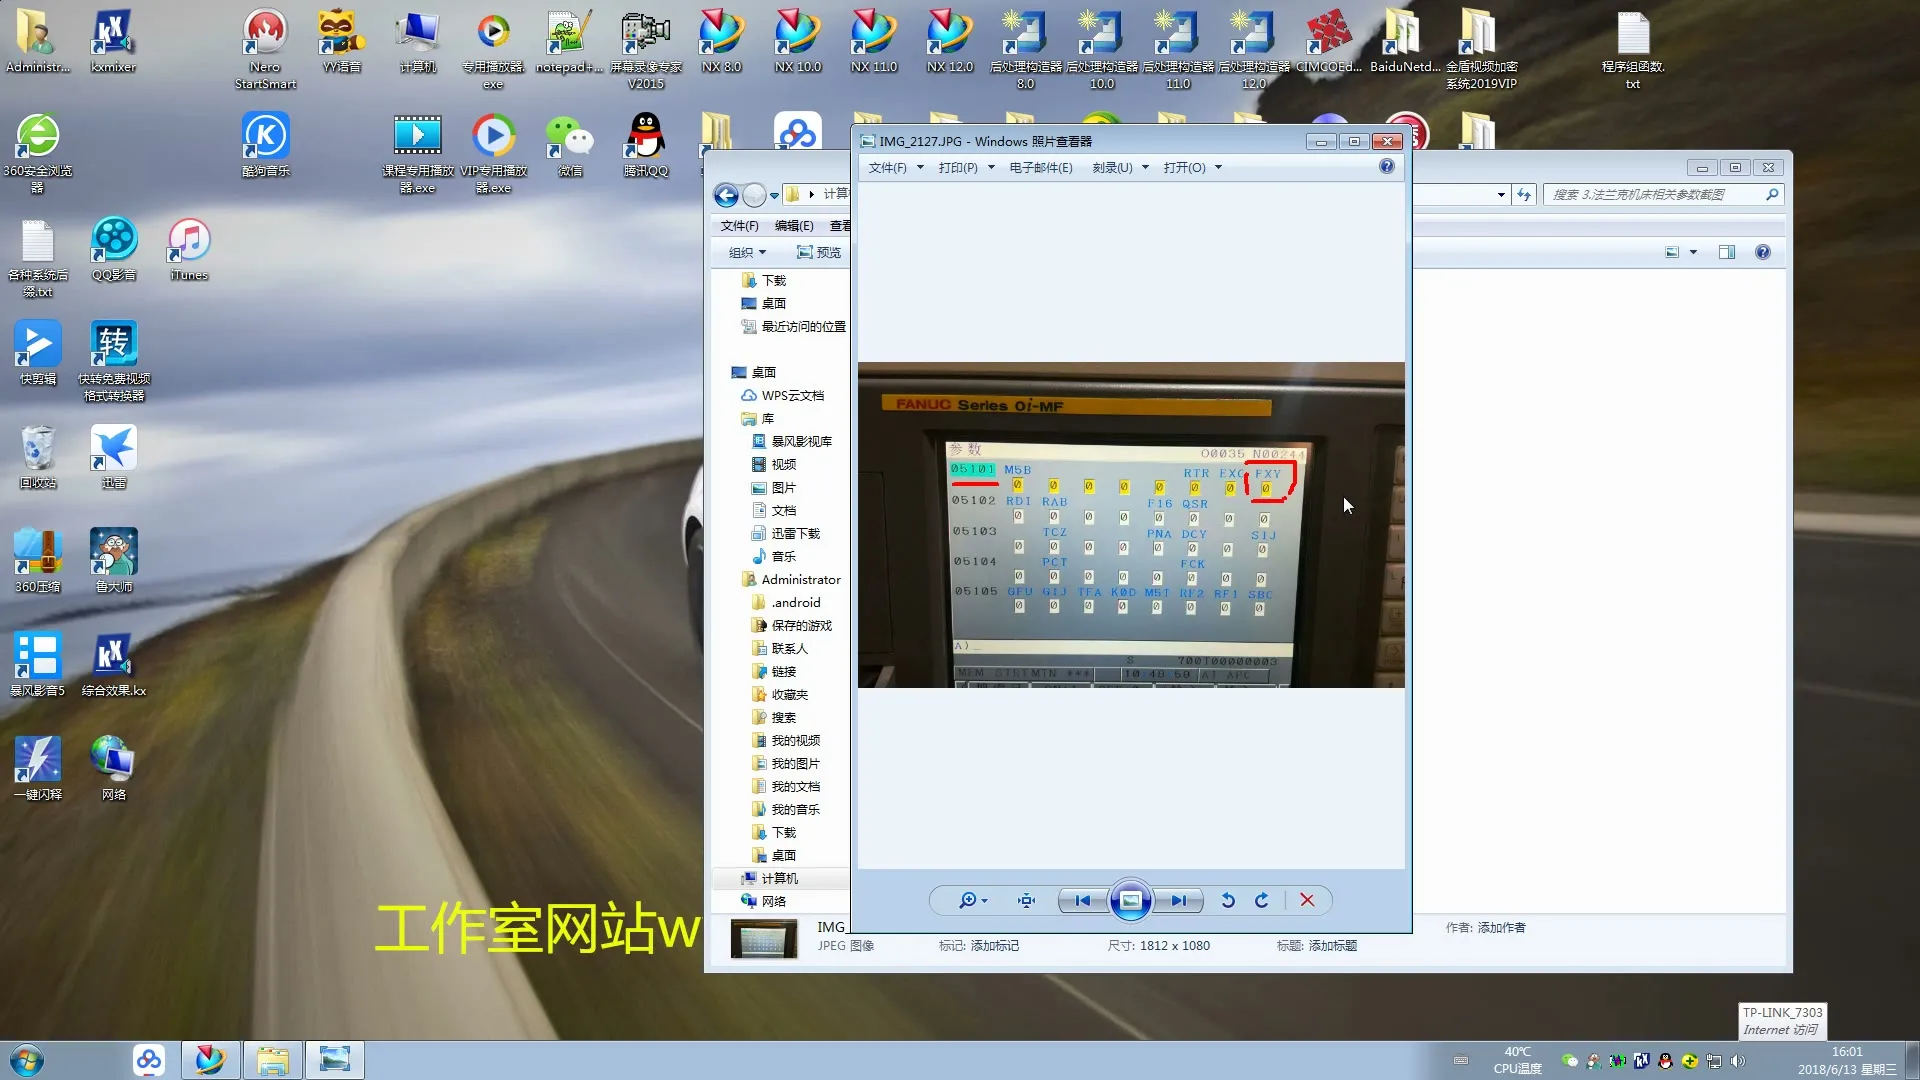Select 图片 library in the navigation tree

pos(783,488)
